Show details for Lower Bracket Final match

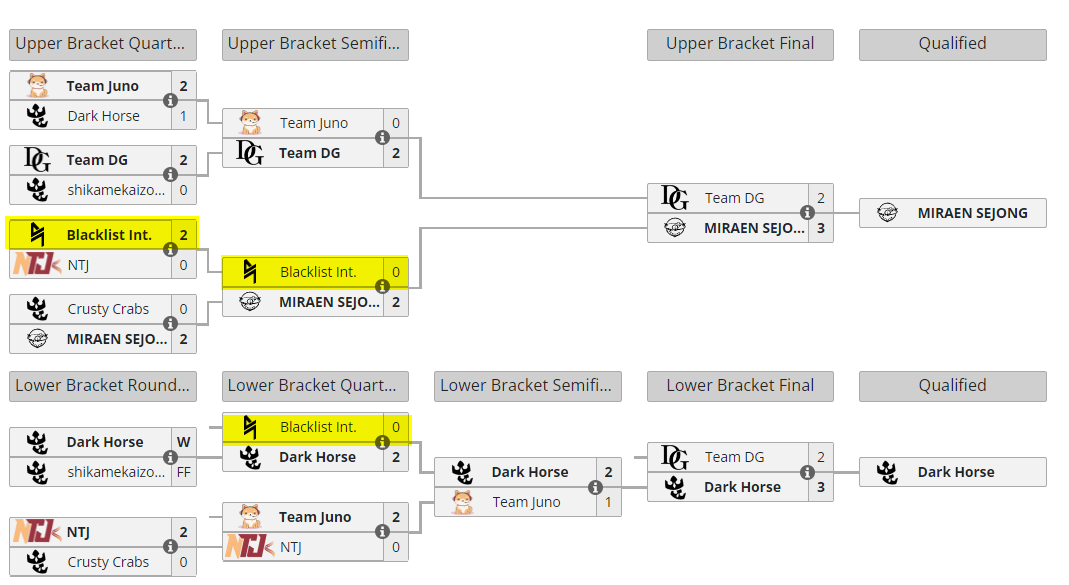tap(806, 472)
